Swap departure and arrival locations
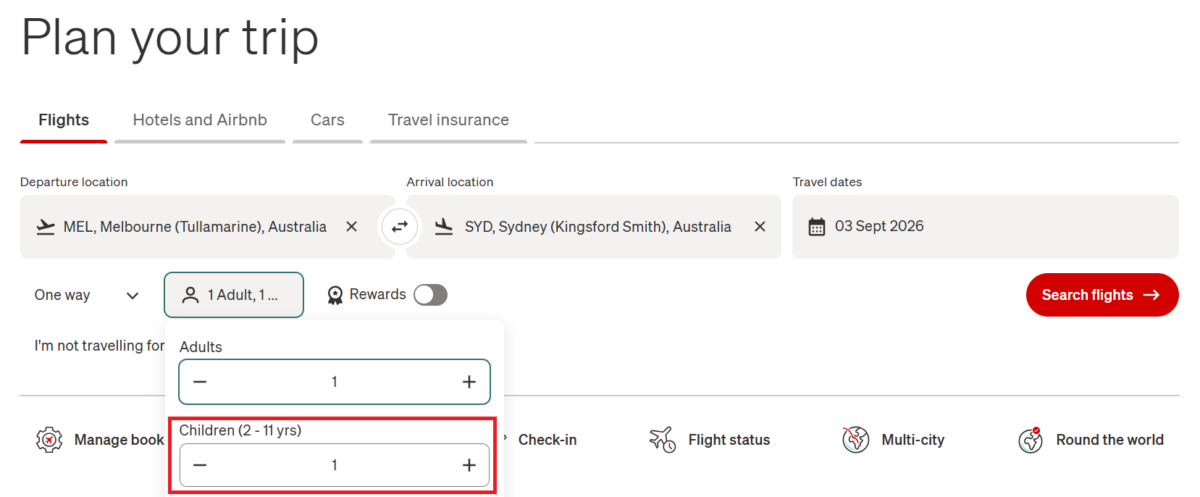 pos(400,227)
